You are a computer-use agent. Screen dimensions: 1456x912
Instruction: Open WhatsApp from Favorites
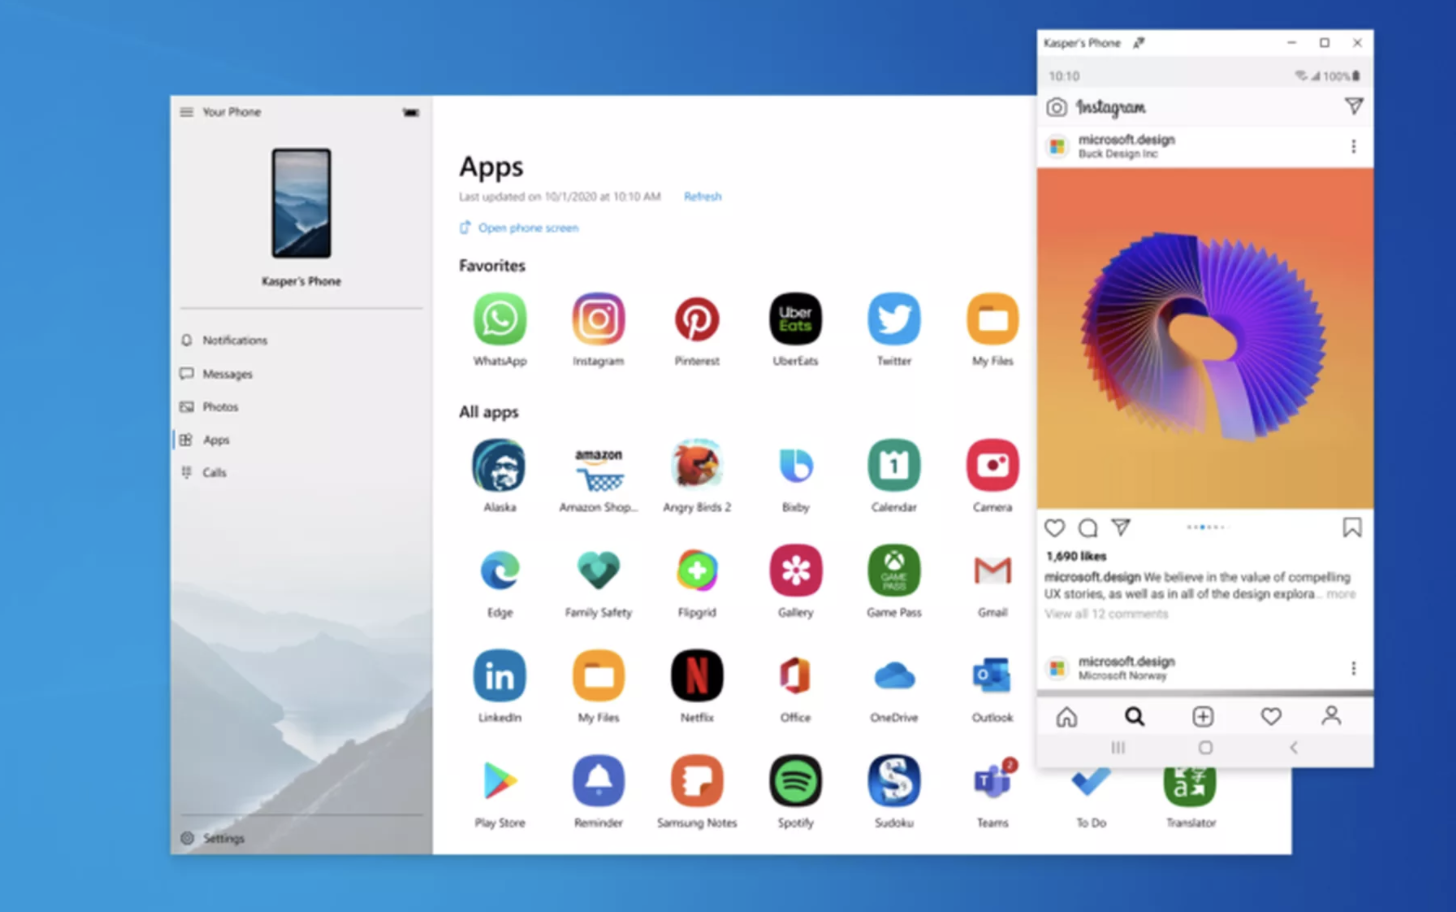(x=499, y=320)
